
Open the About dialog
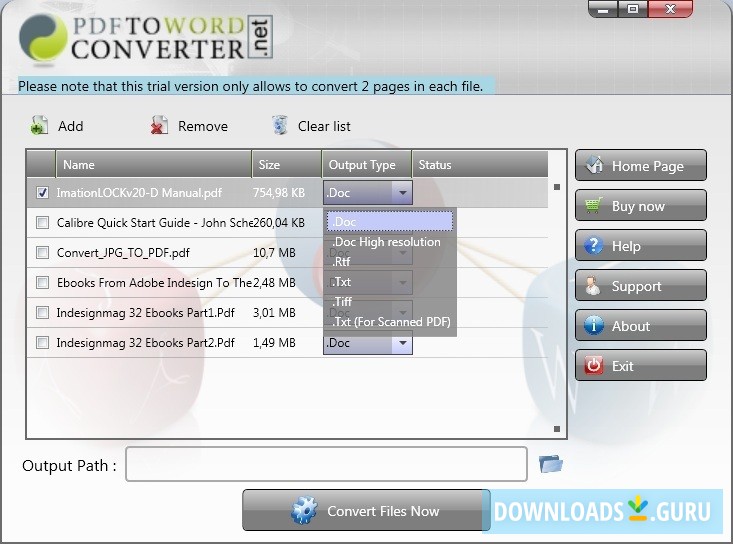(641, 325)
